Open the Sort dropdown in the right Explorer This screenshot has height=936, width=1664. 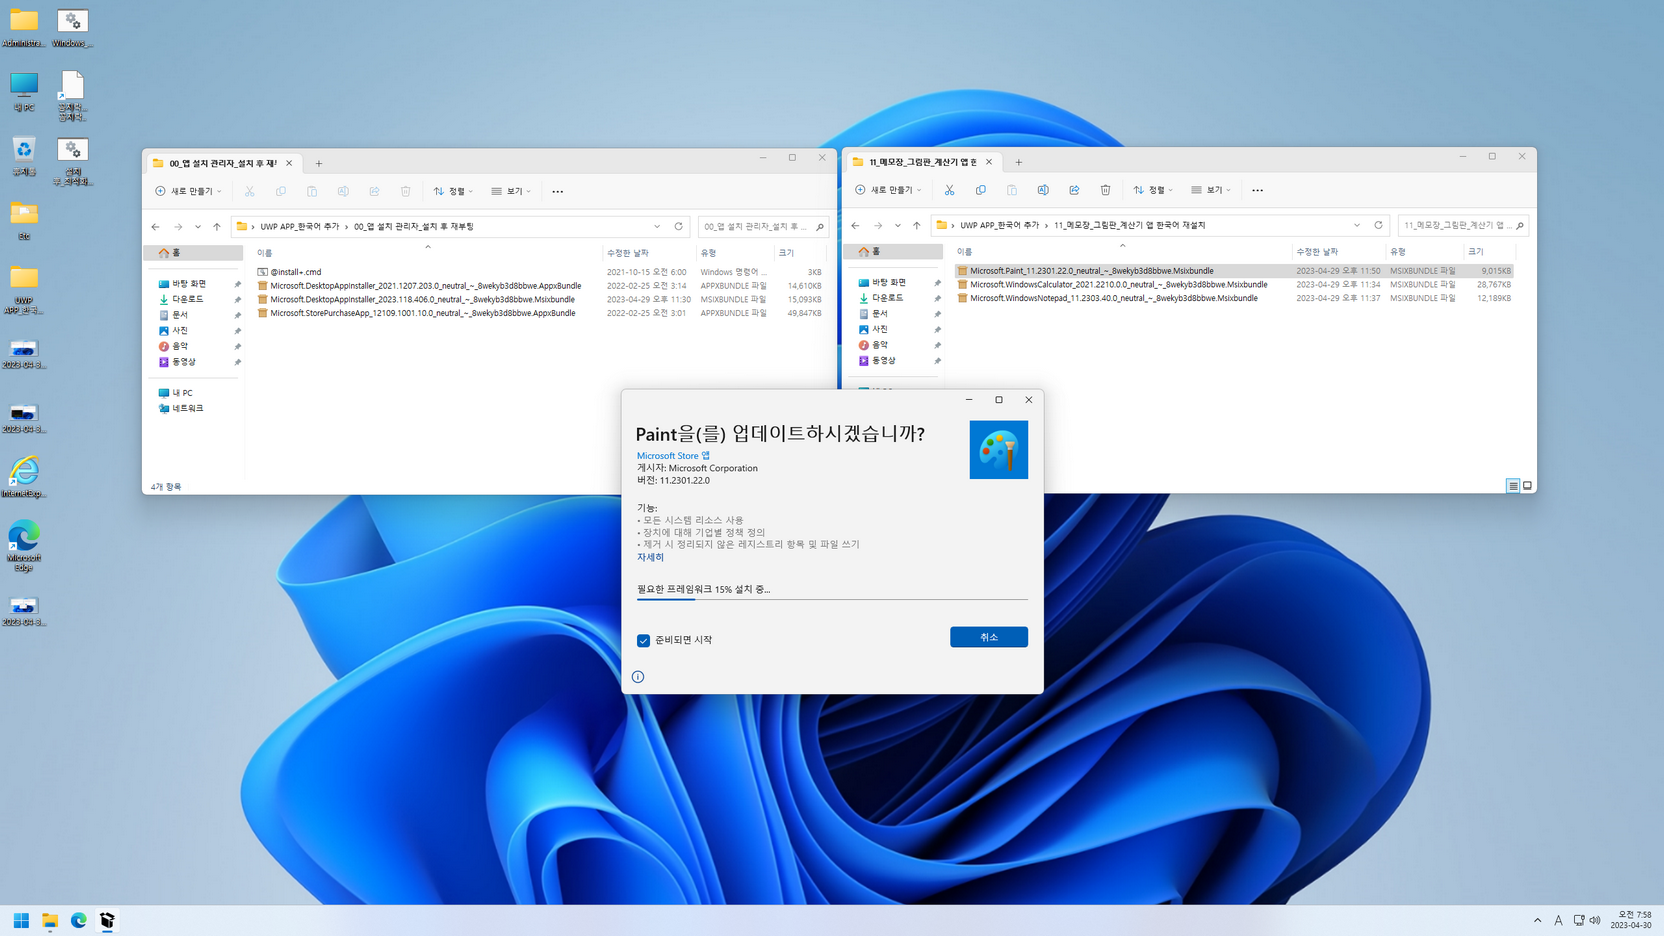point(1153,190)
